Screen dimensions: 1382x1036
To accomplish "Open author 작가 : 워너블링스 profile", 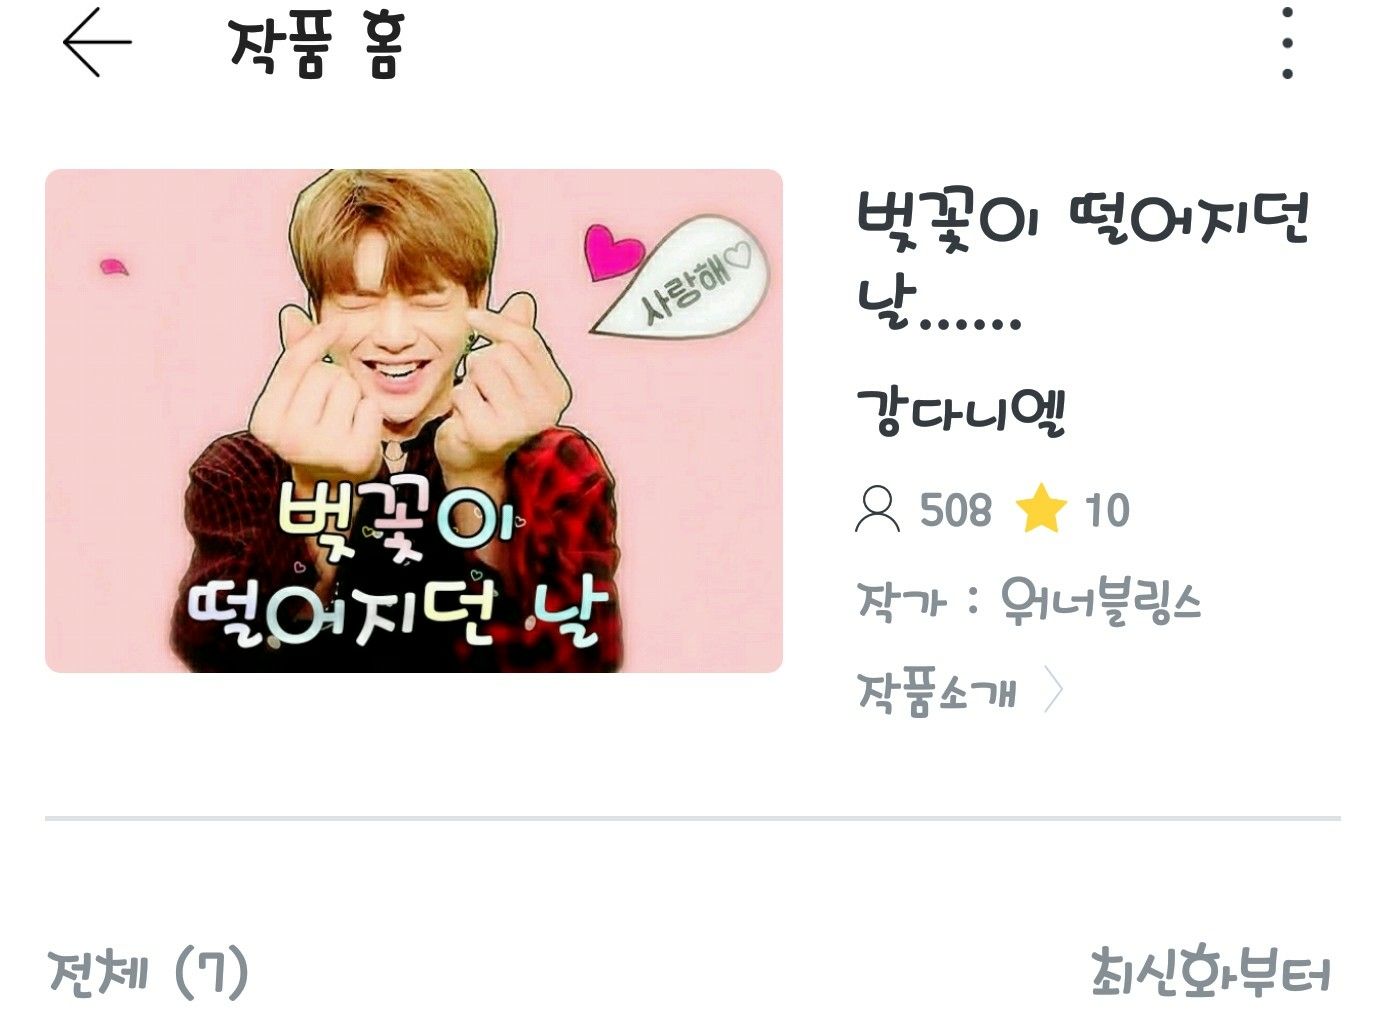I will point(1029,602).
